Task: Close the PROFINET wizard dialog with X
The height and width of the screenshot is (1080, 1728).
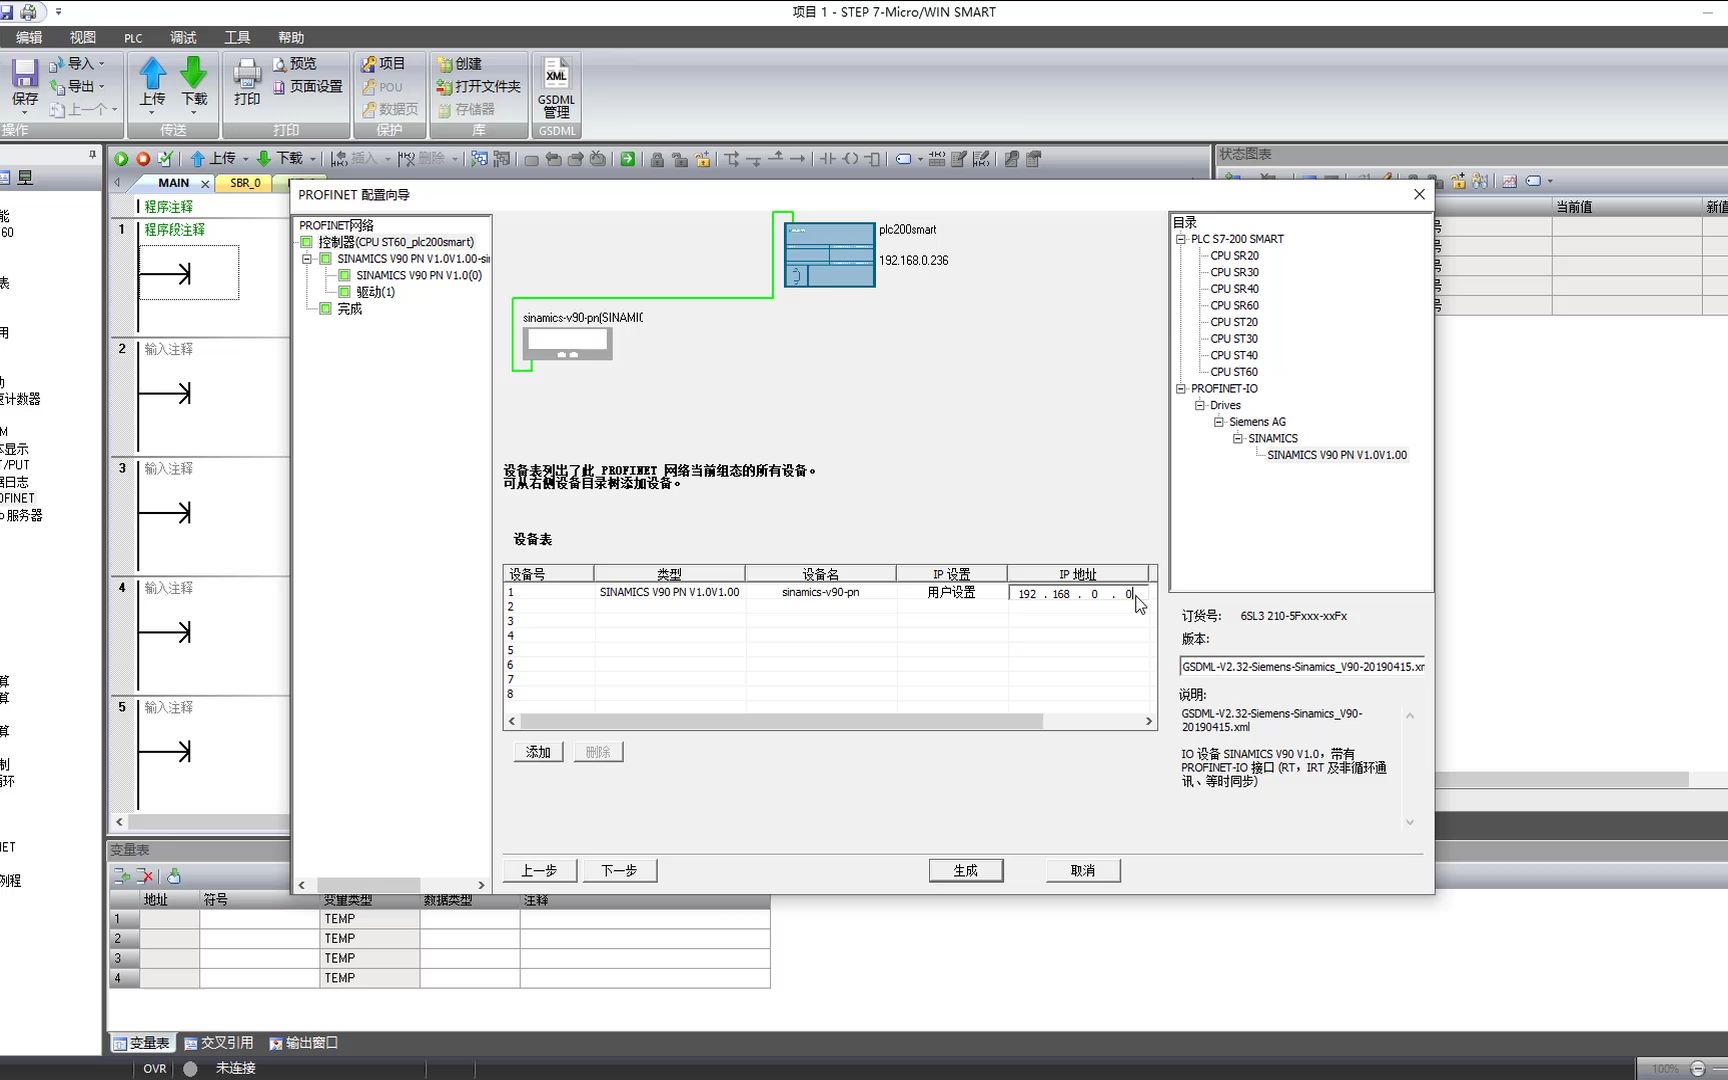Action: [1419, 194]
